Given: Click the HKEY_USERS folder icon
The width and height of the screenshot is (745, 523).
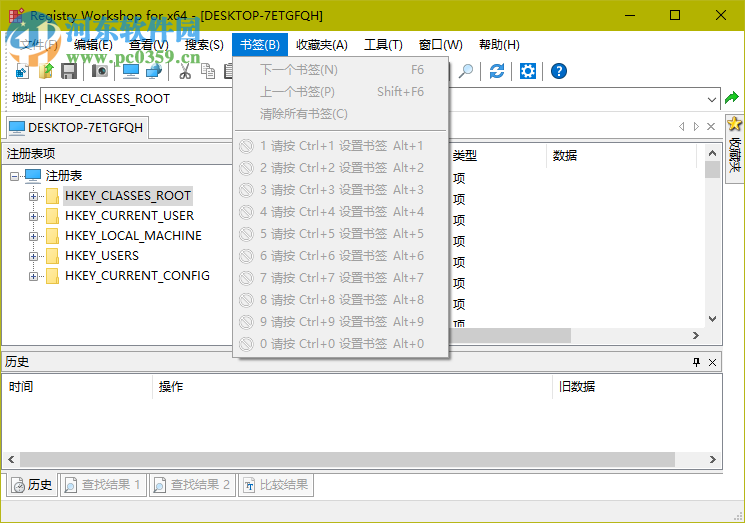Looking at the screenshot, I should [x=52, y=256].
